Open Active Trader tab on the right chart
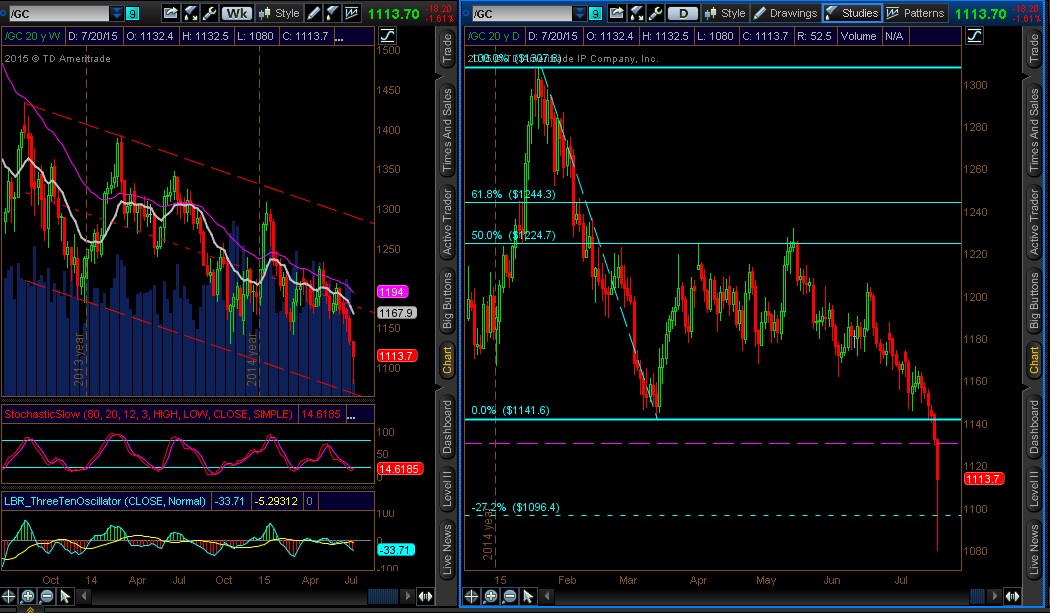1050x613 pixels. [1034, 222]
